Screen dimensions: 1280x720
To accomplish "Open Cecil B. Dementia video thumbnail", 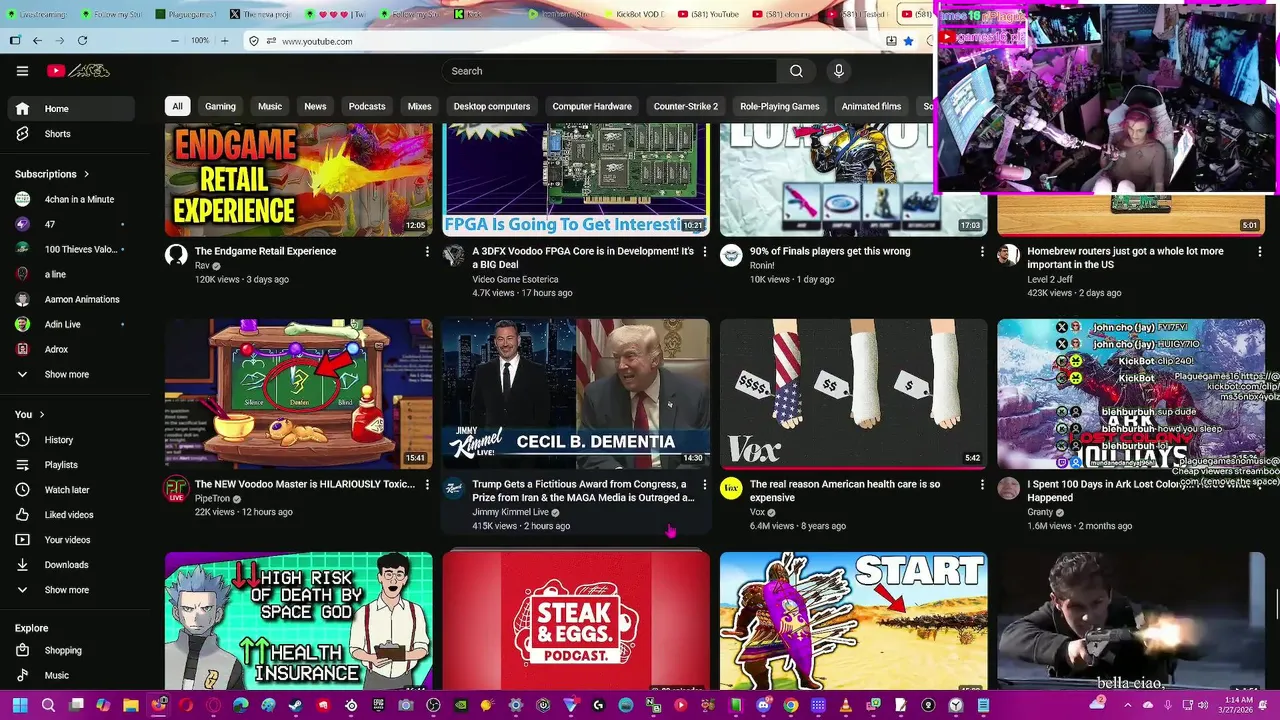I will click(576, 394).
